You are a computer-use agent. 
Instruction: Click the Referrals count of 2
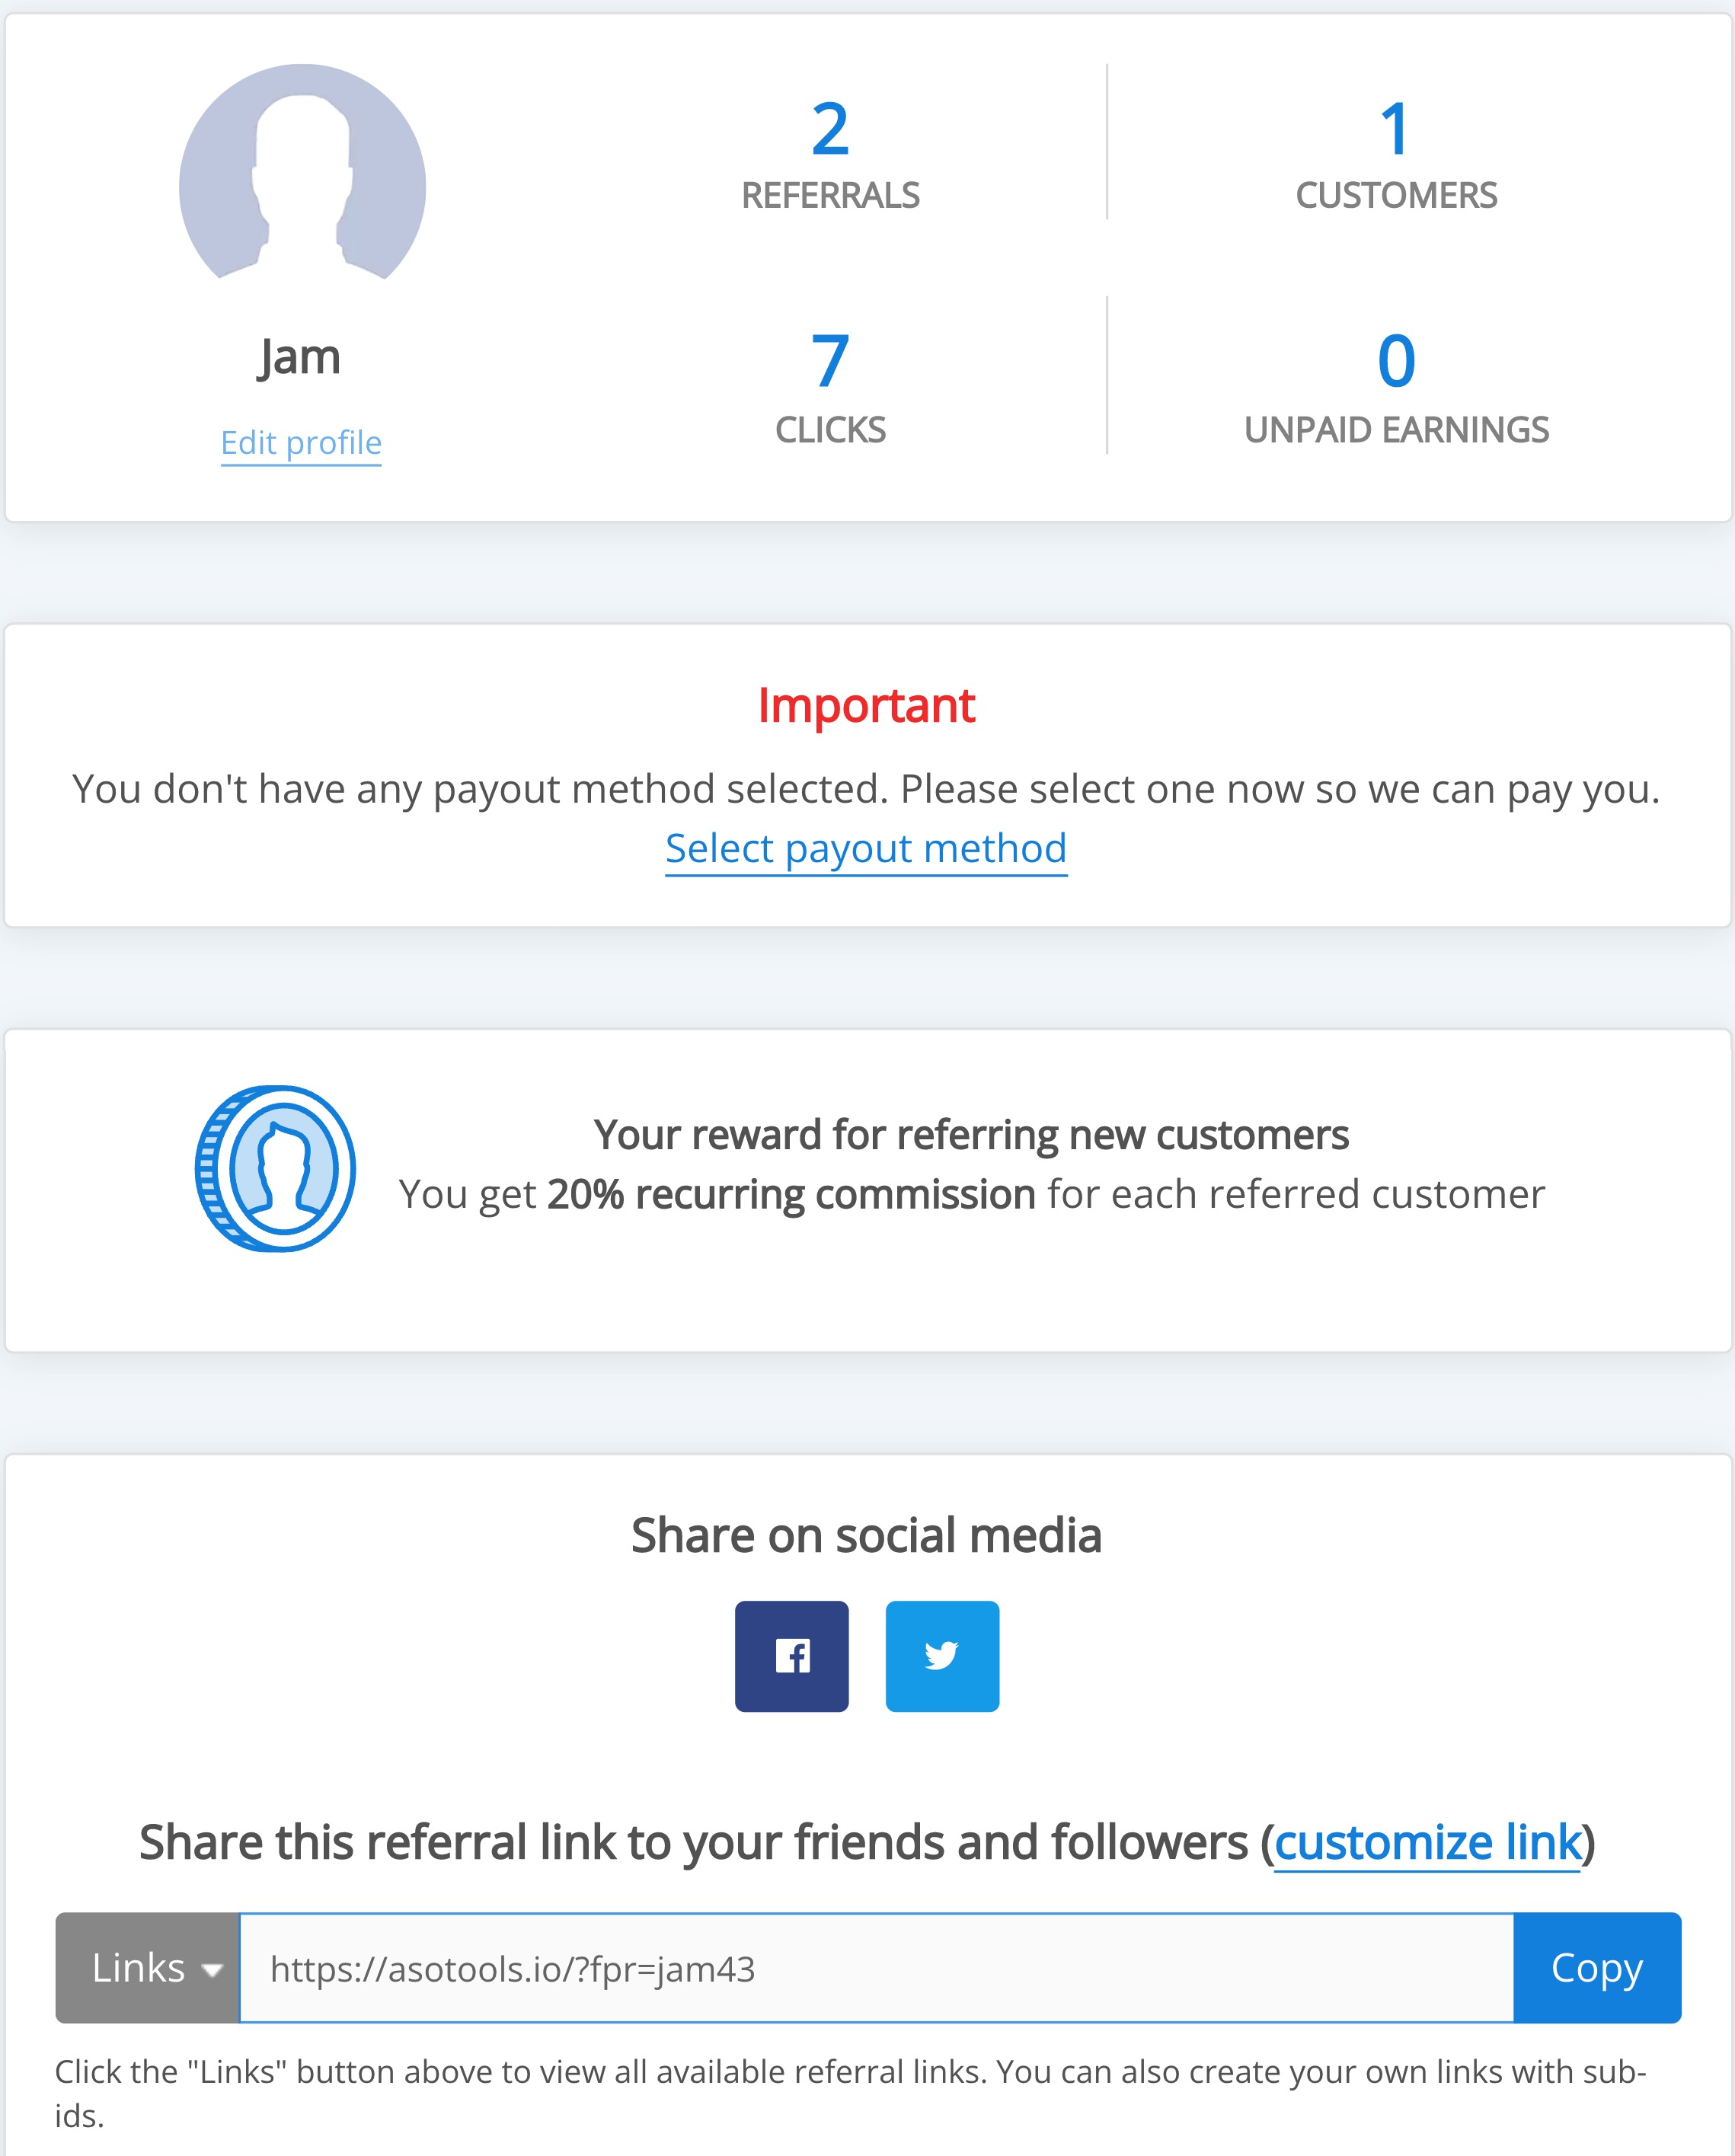point(830,130)
